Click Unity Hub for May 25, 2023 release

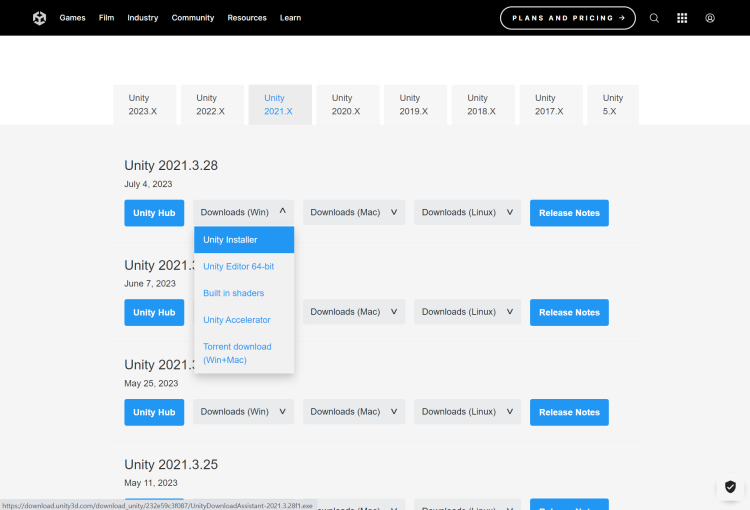pos(154,412)
